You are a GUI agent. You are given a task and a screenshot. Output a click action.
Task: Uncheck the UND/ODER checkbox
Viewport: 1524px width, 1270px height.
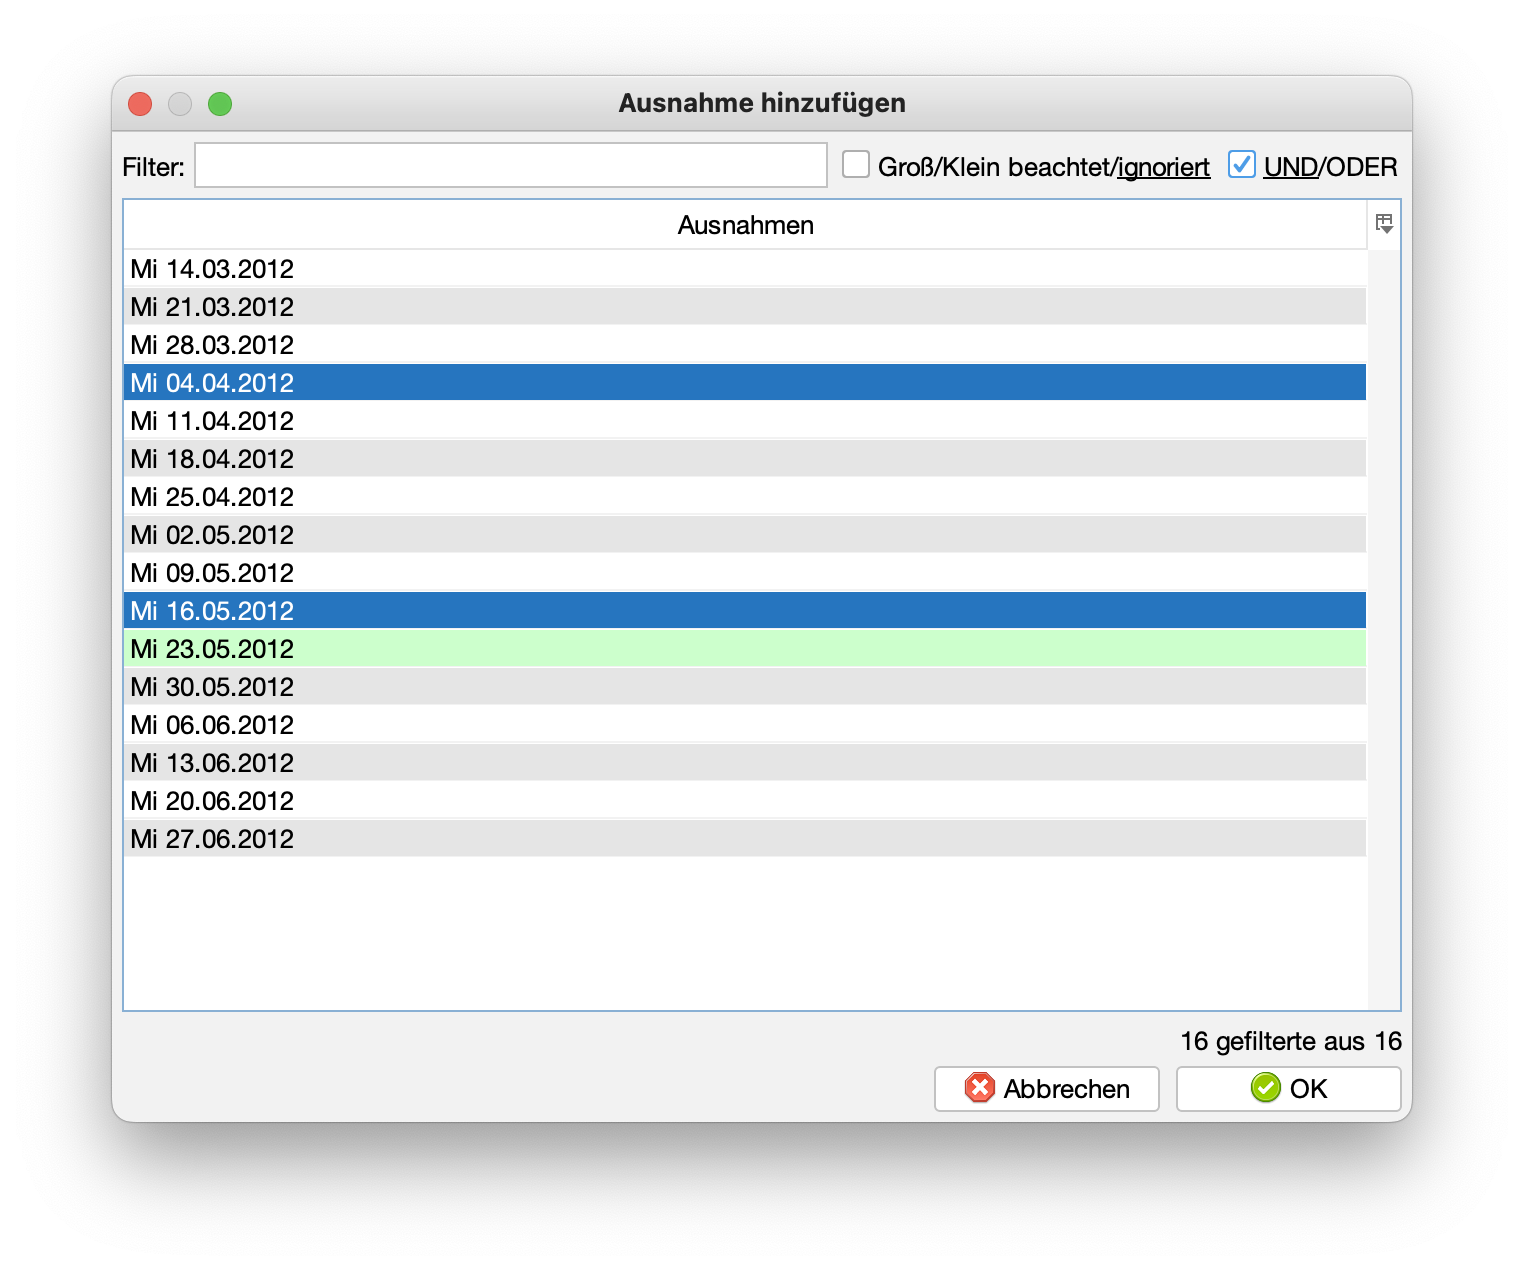tap(1241, 165)
